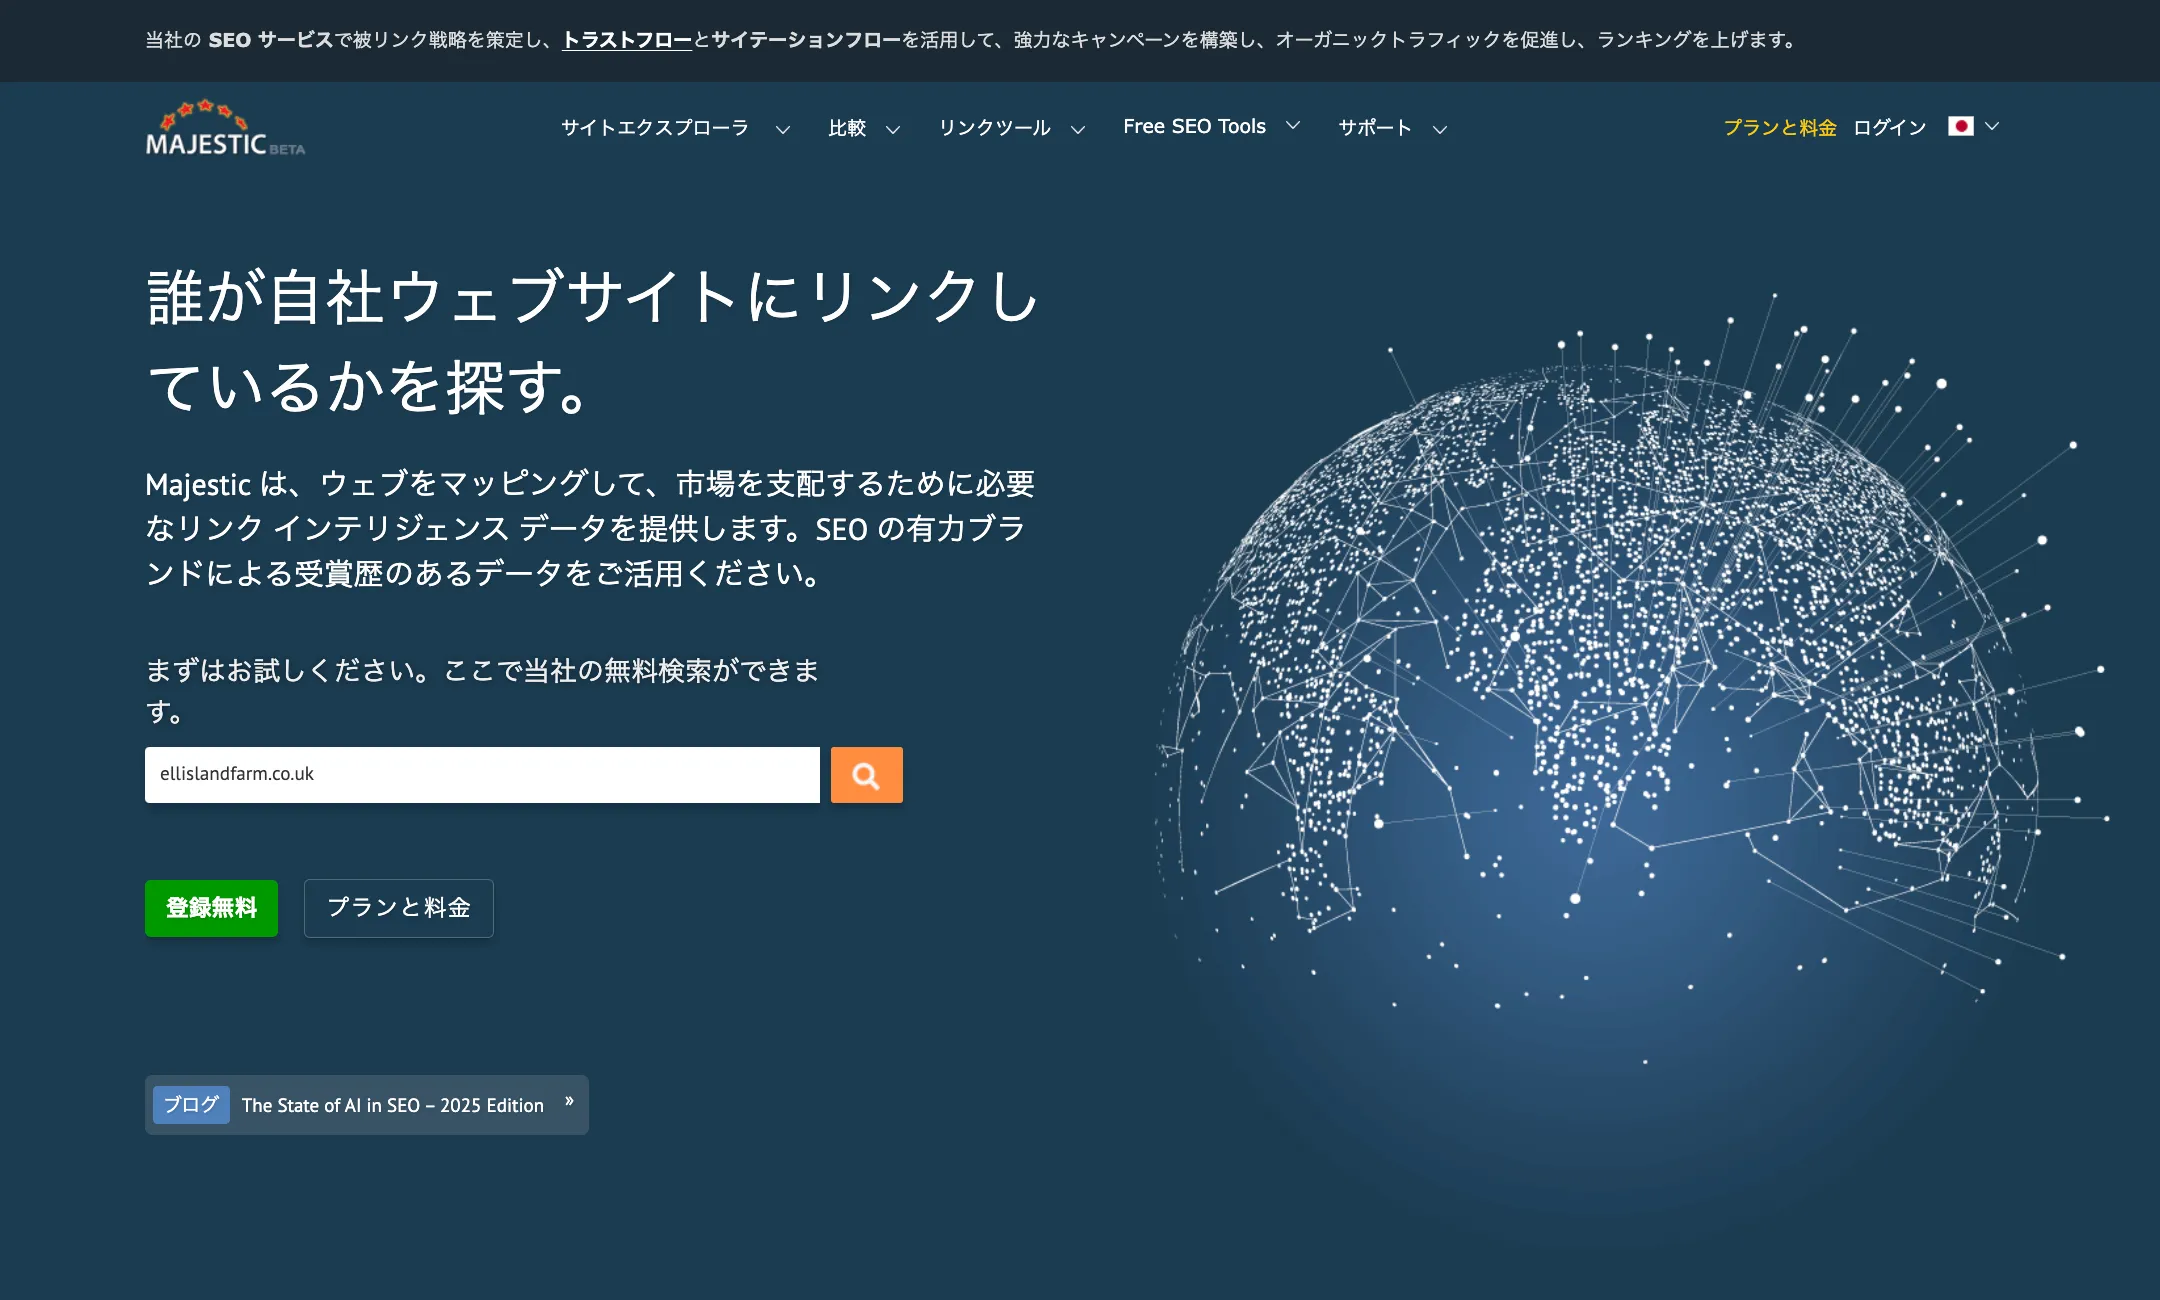The image size is (2160, 1300).
Task: Click the orange search magnifier button
Action: [866, 775]
